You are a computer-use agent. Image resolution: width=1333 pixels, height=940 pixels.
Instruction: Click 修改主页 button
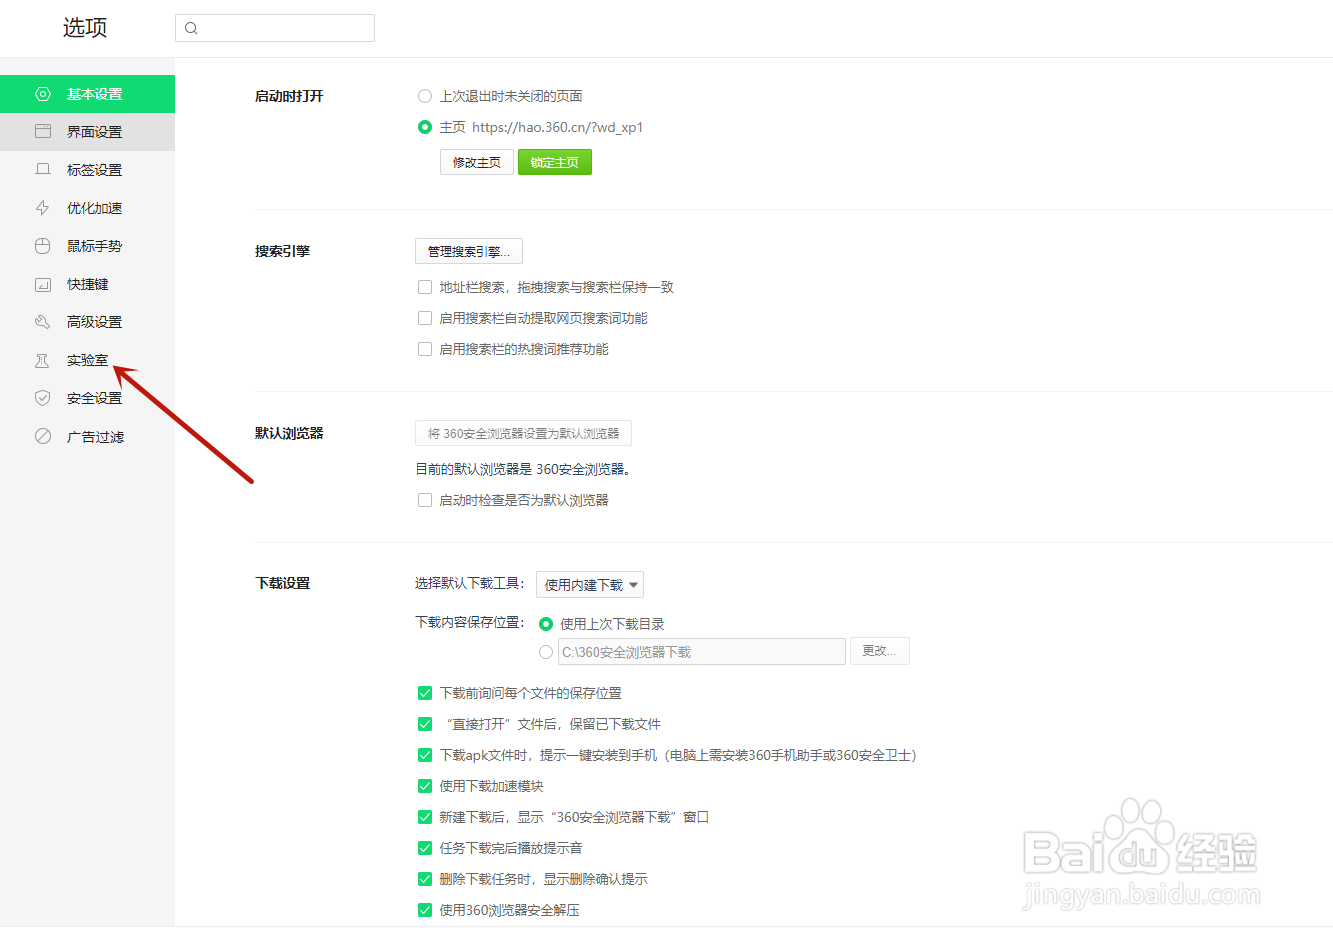(477, 162)
